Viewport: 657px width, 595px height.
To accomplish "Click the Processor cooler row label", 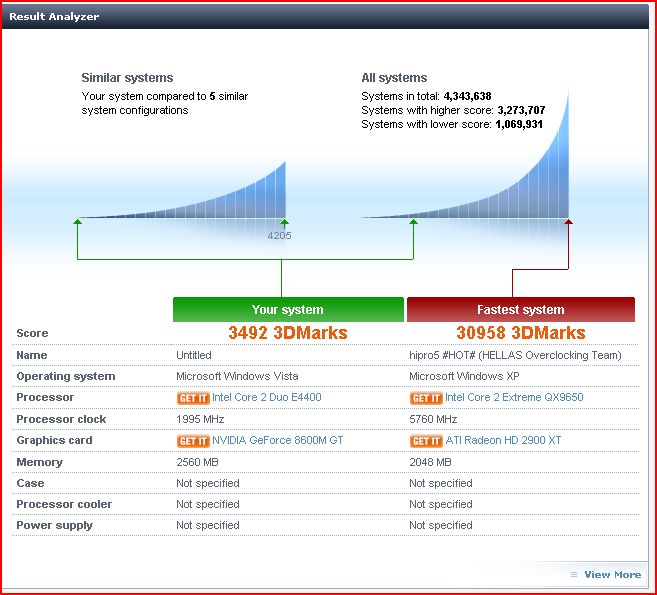I will tap(64, 504).
